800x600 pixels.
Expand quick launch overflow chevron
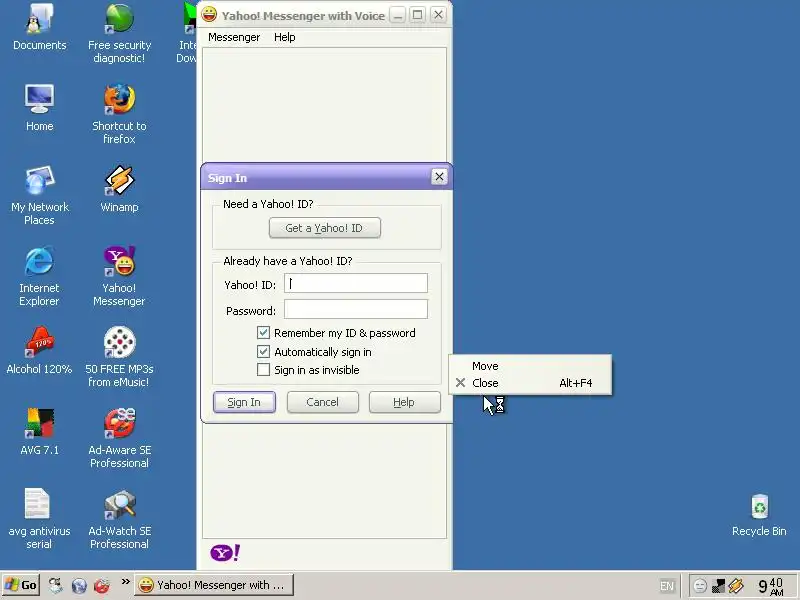pyautogui.click(x=125, y=581)
